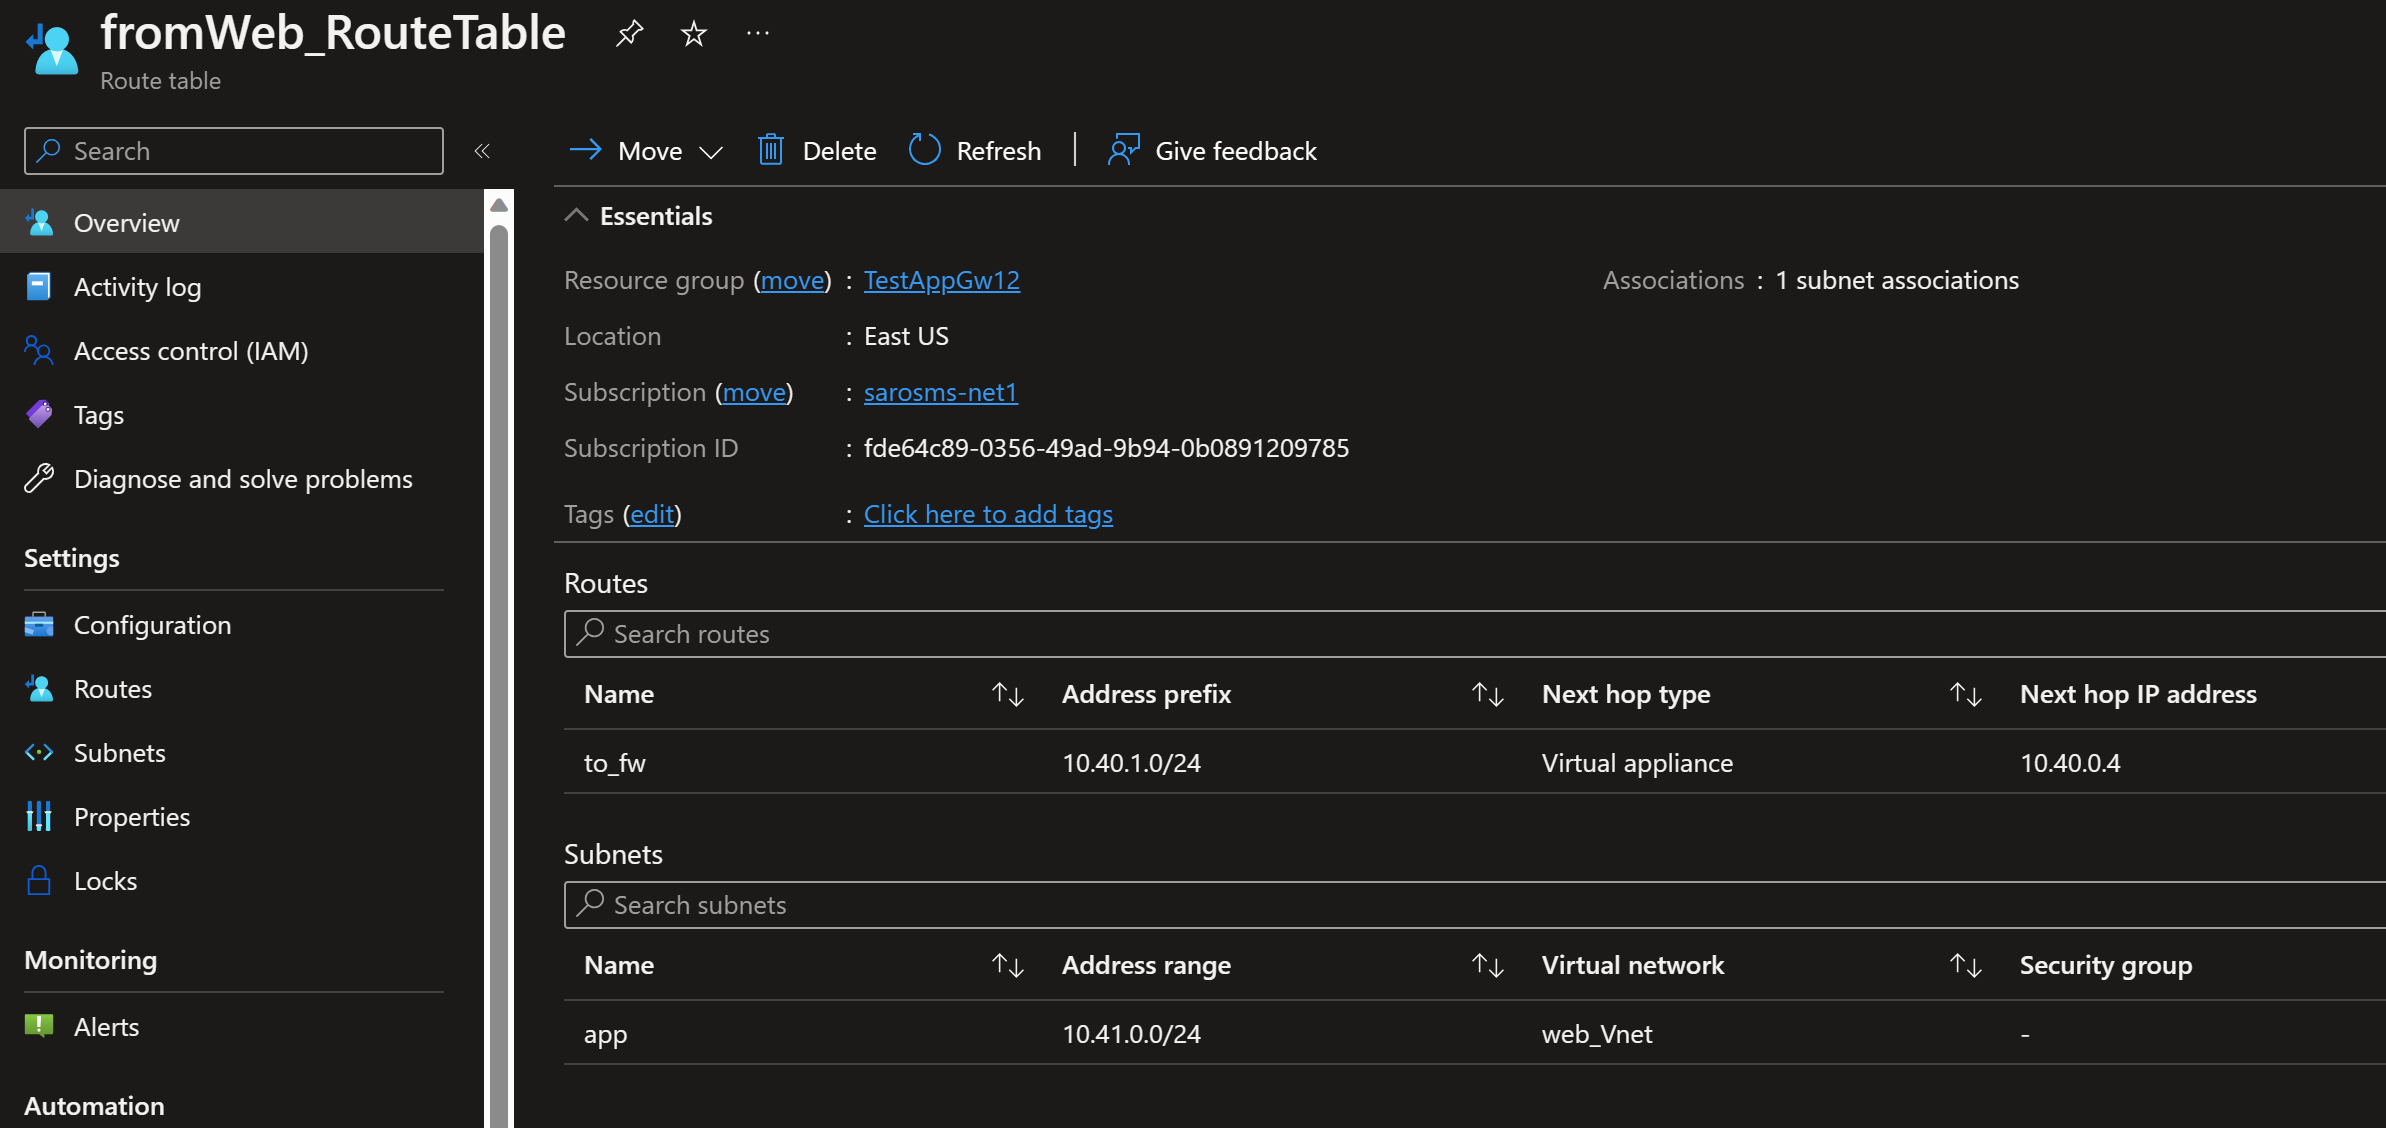Click the Give feedback icon
The width and height of the screenshot is (2386, 1128).
click(1124, 150)
